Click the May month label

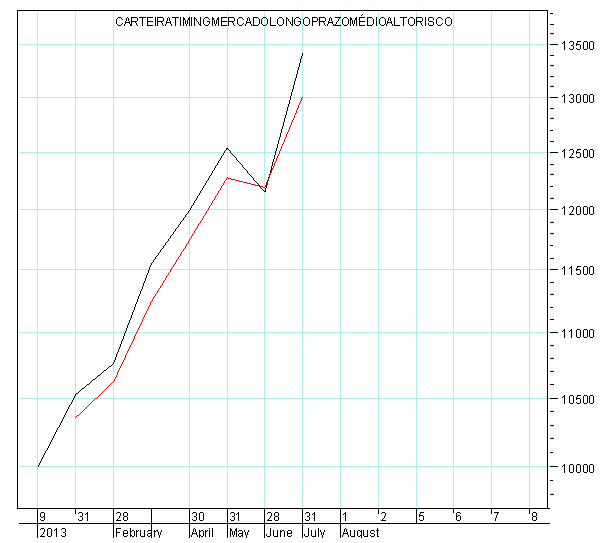coord(239,533)
